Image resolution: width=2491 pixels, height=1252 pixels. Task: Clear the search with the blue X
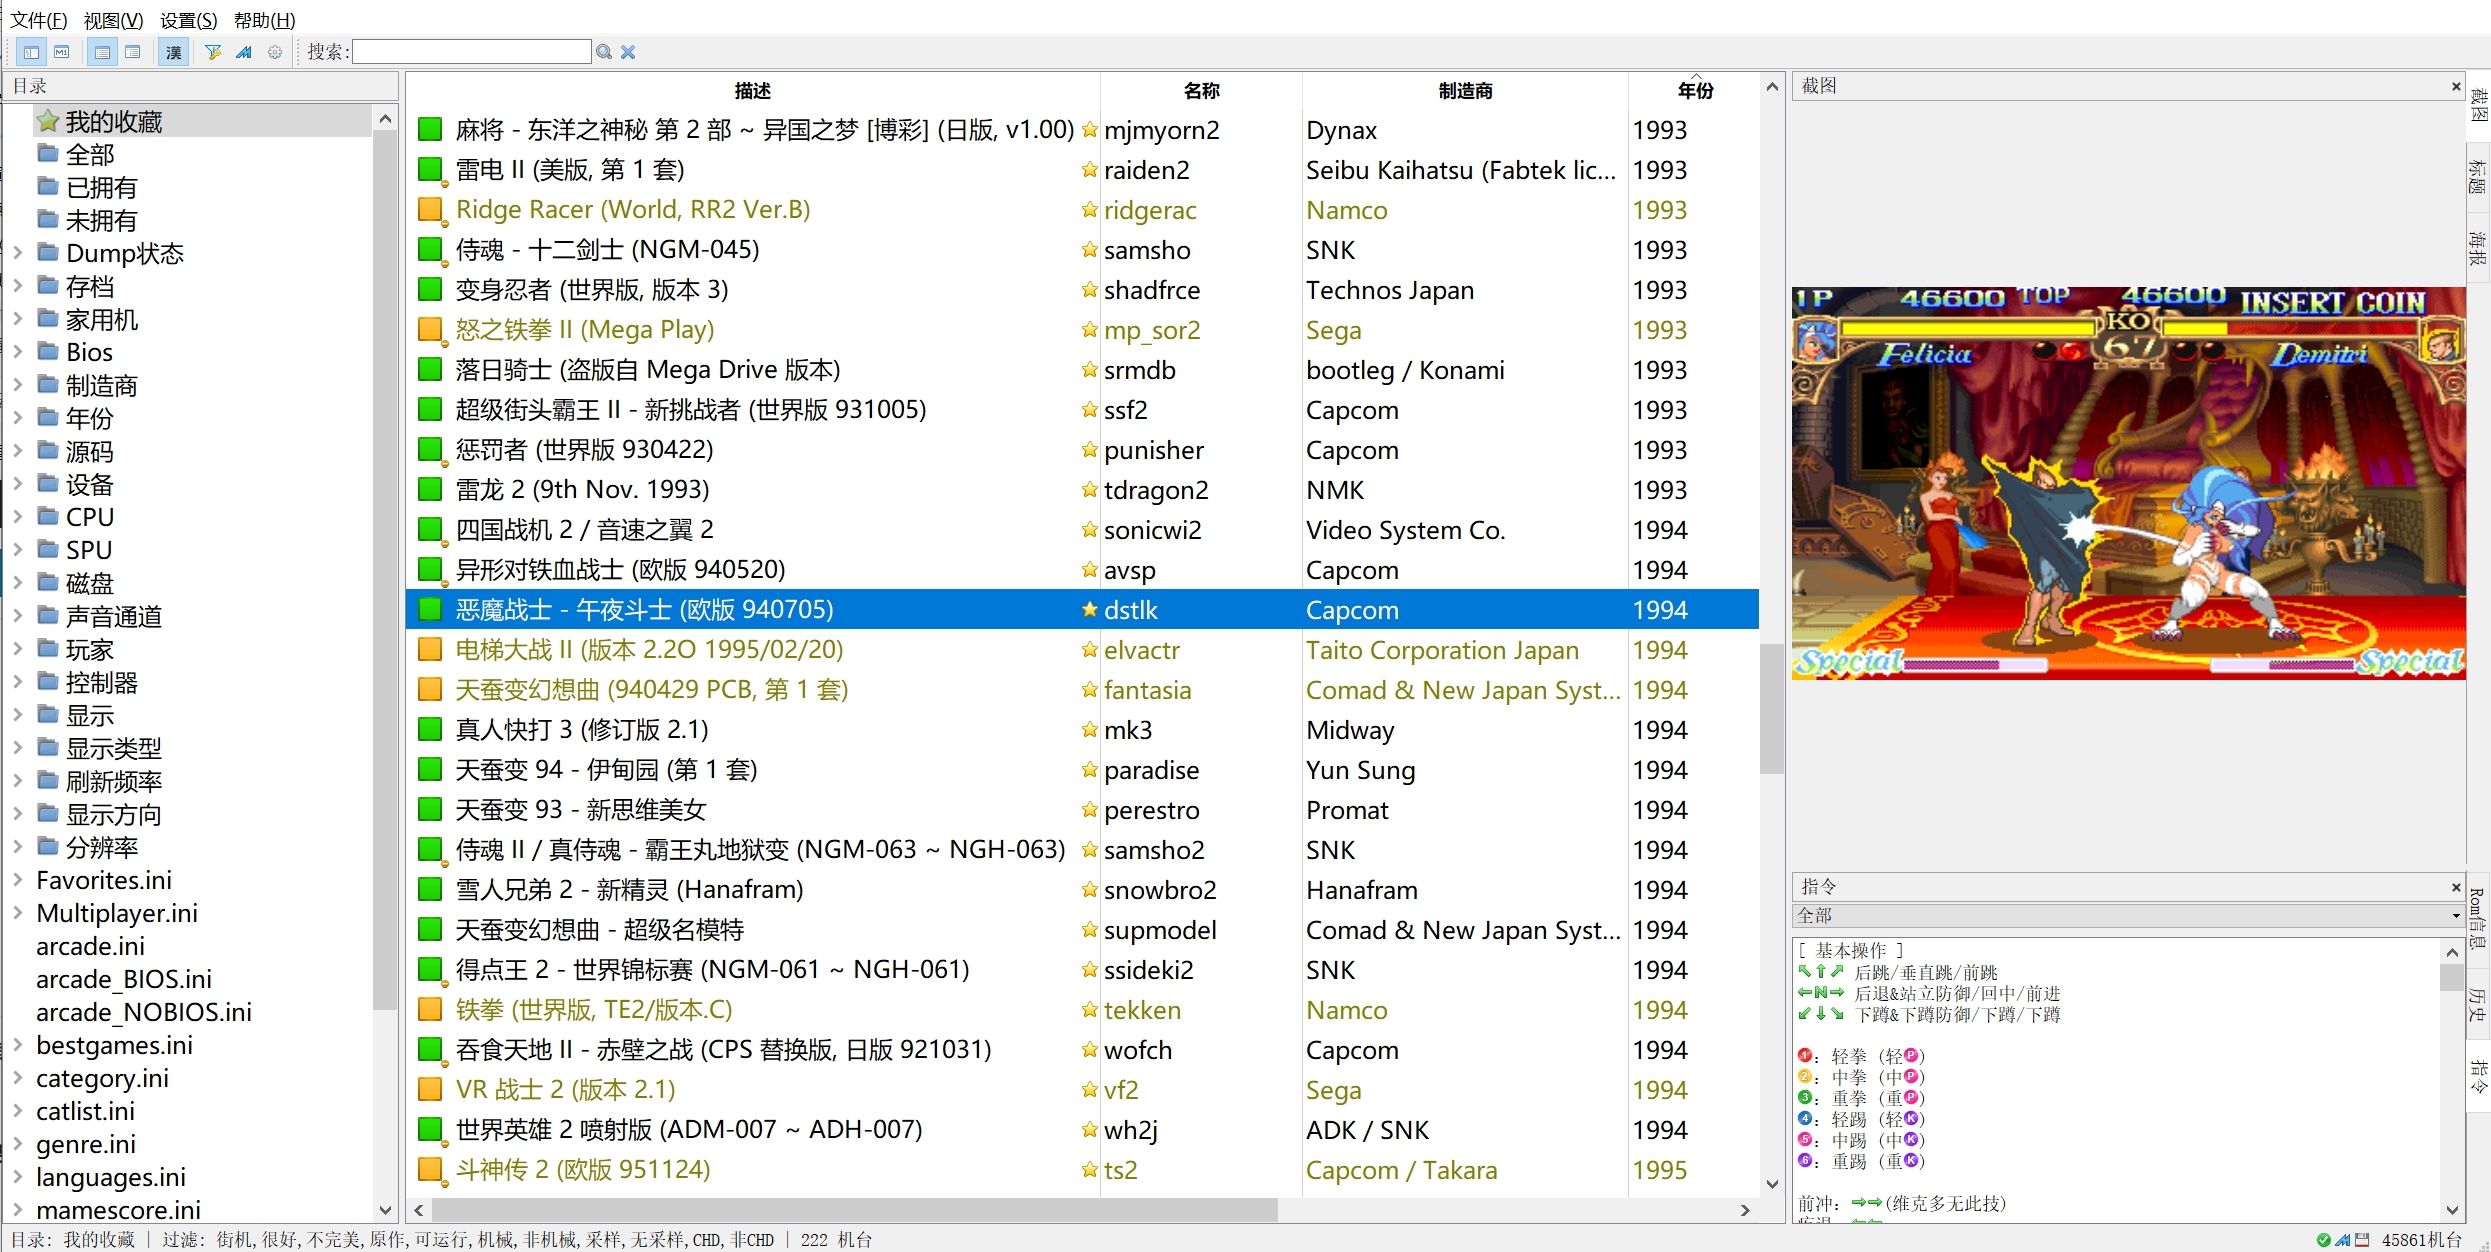point(628,52)
